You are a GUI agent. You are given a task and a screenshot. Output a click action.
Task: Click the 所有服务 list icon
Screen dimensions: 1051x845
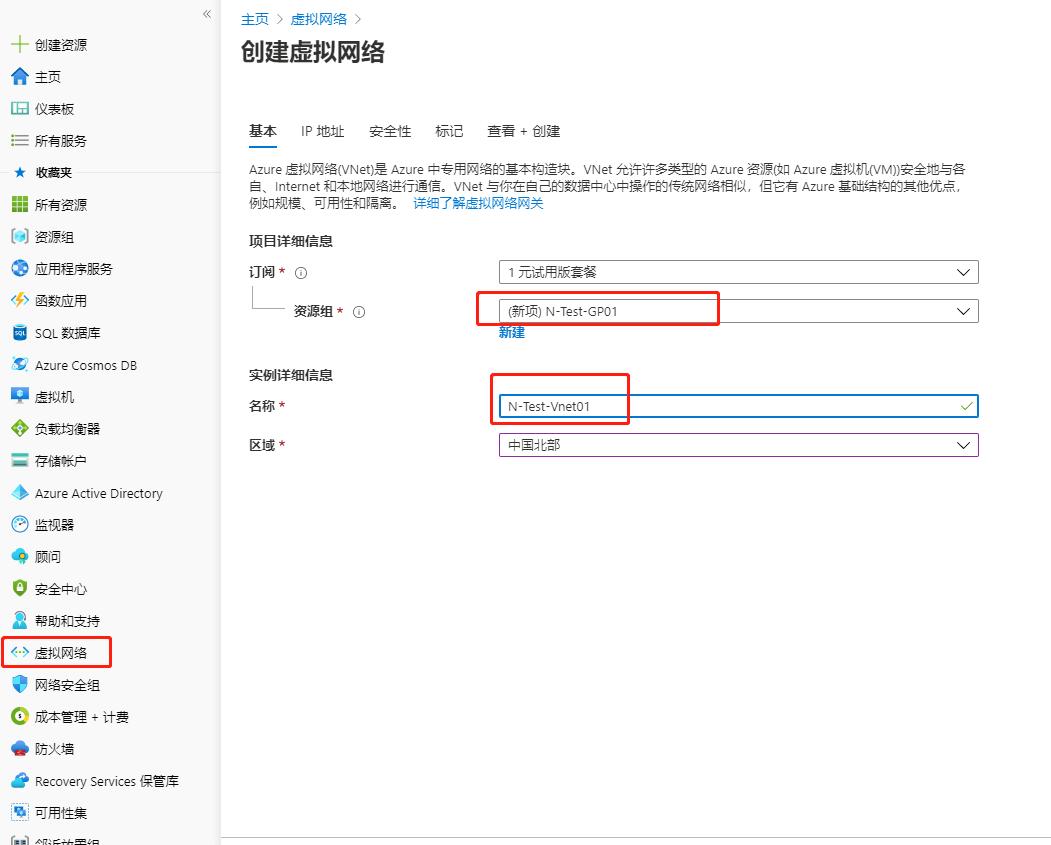click(20, 140)
